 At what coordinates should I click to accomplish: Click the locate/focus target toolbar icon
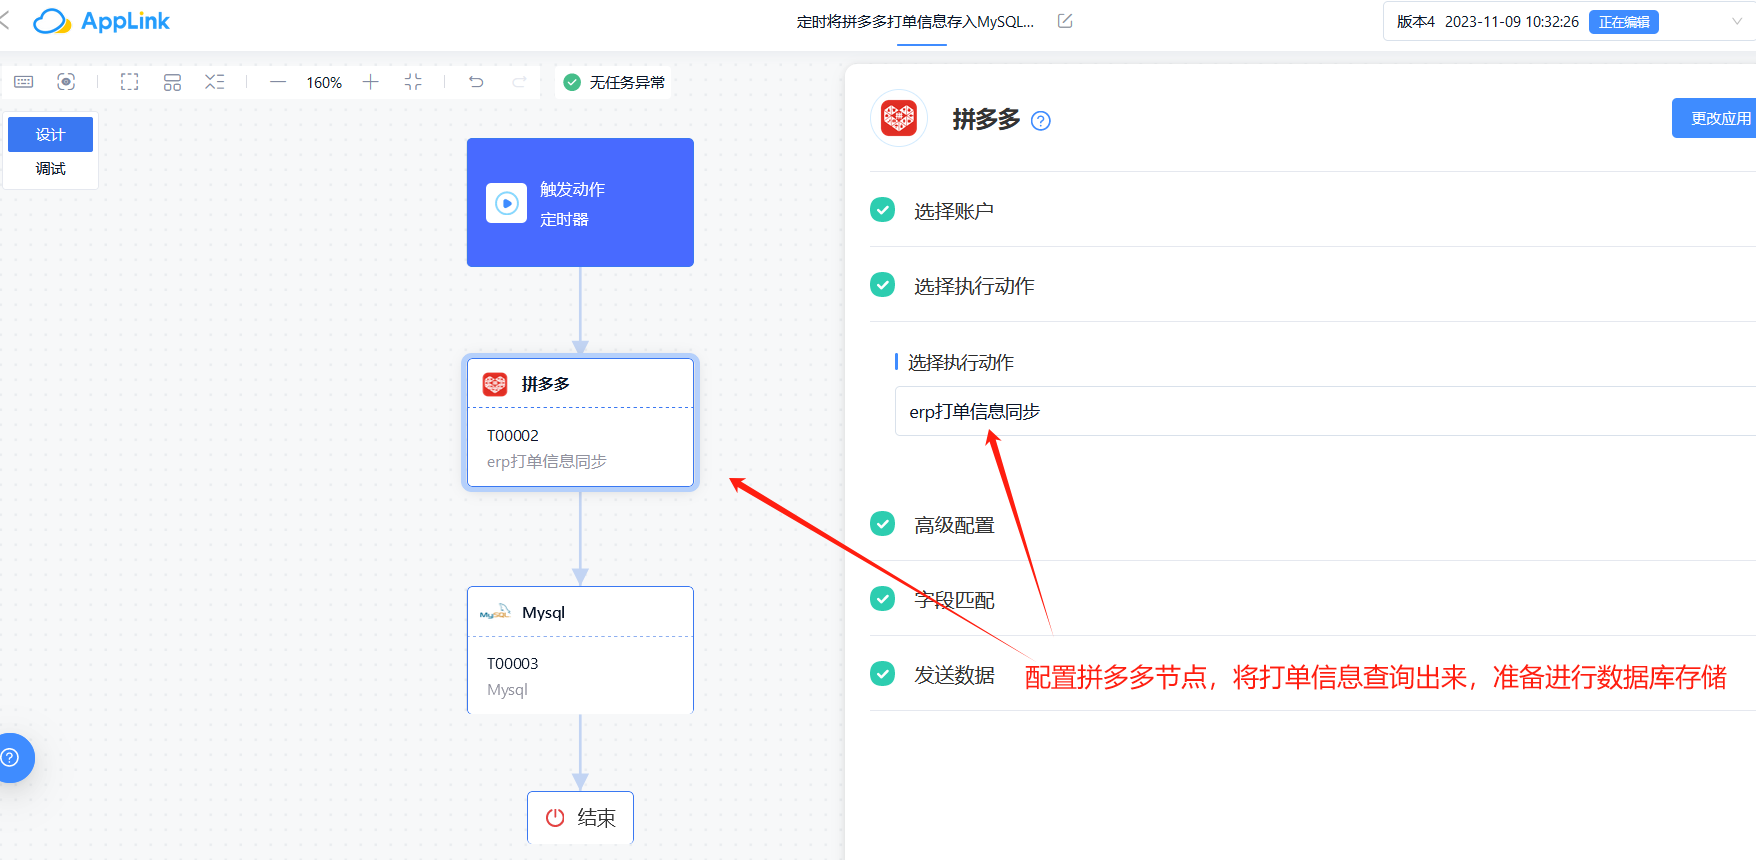pyautogui.click(x=66, y=82)
